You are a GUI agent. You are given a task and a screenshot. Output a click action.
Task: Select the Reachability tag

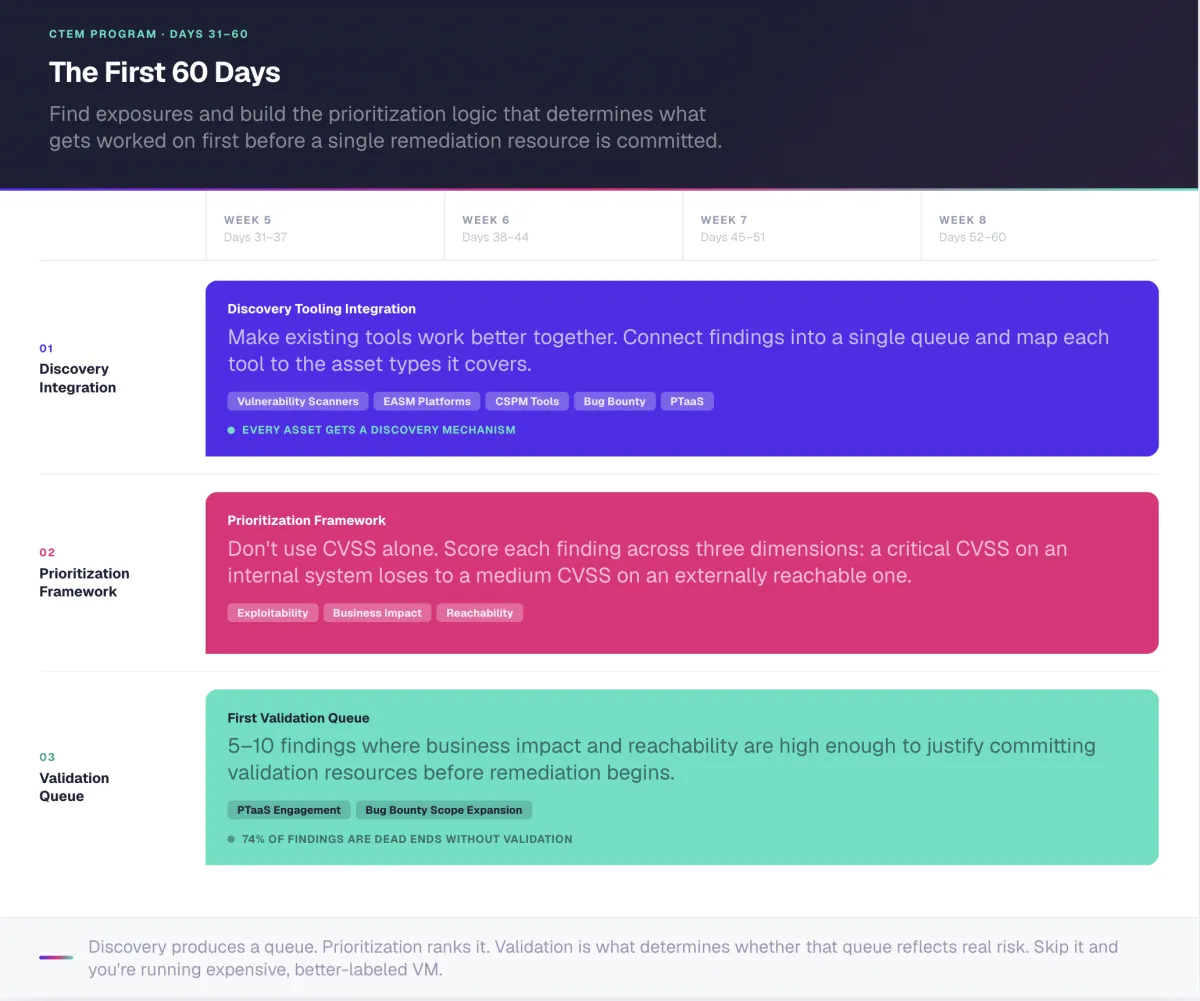[x=480, y=613]
